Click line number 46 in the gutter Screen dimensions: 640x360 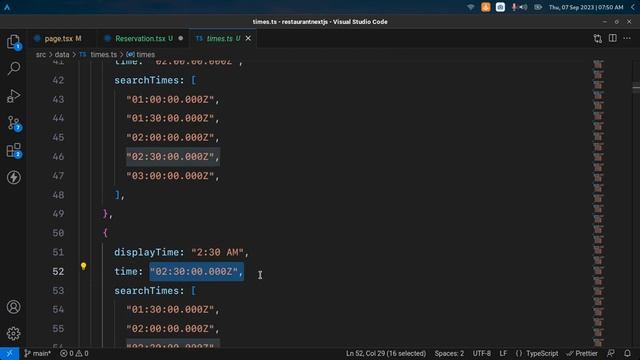click(58, 157)
